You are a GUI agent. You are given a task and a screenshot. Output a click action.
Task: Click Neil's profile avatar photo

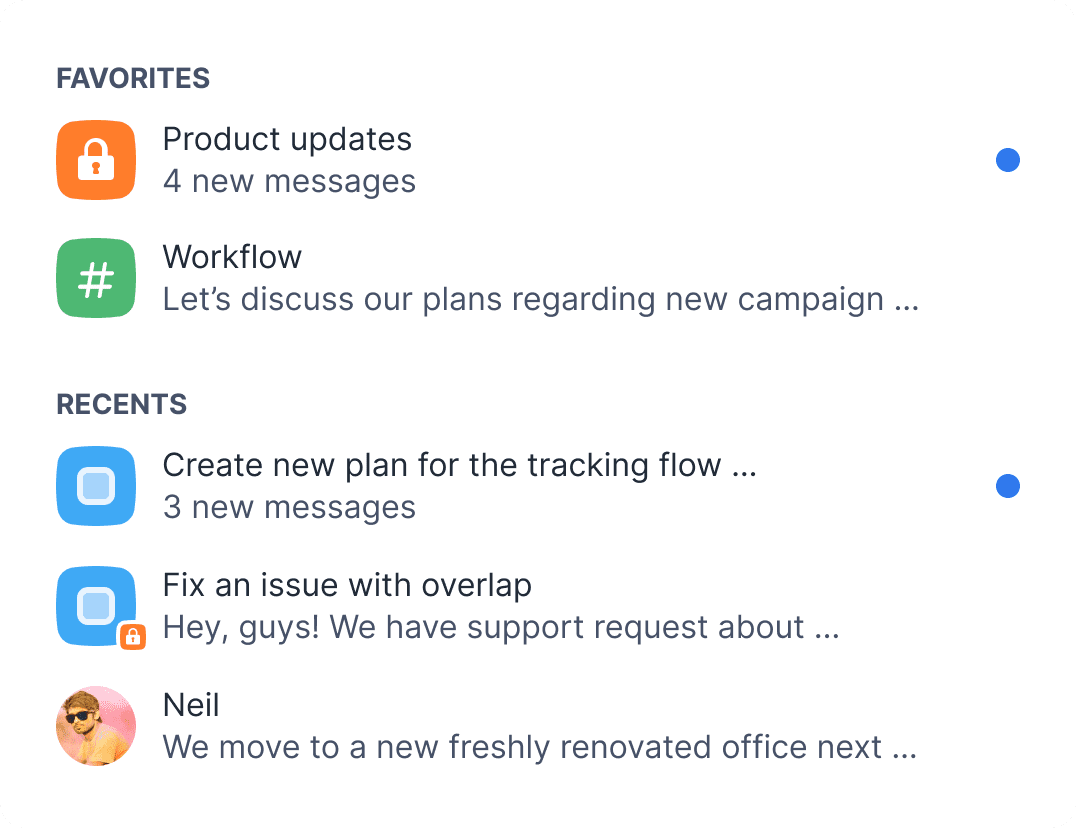96,726
